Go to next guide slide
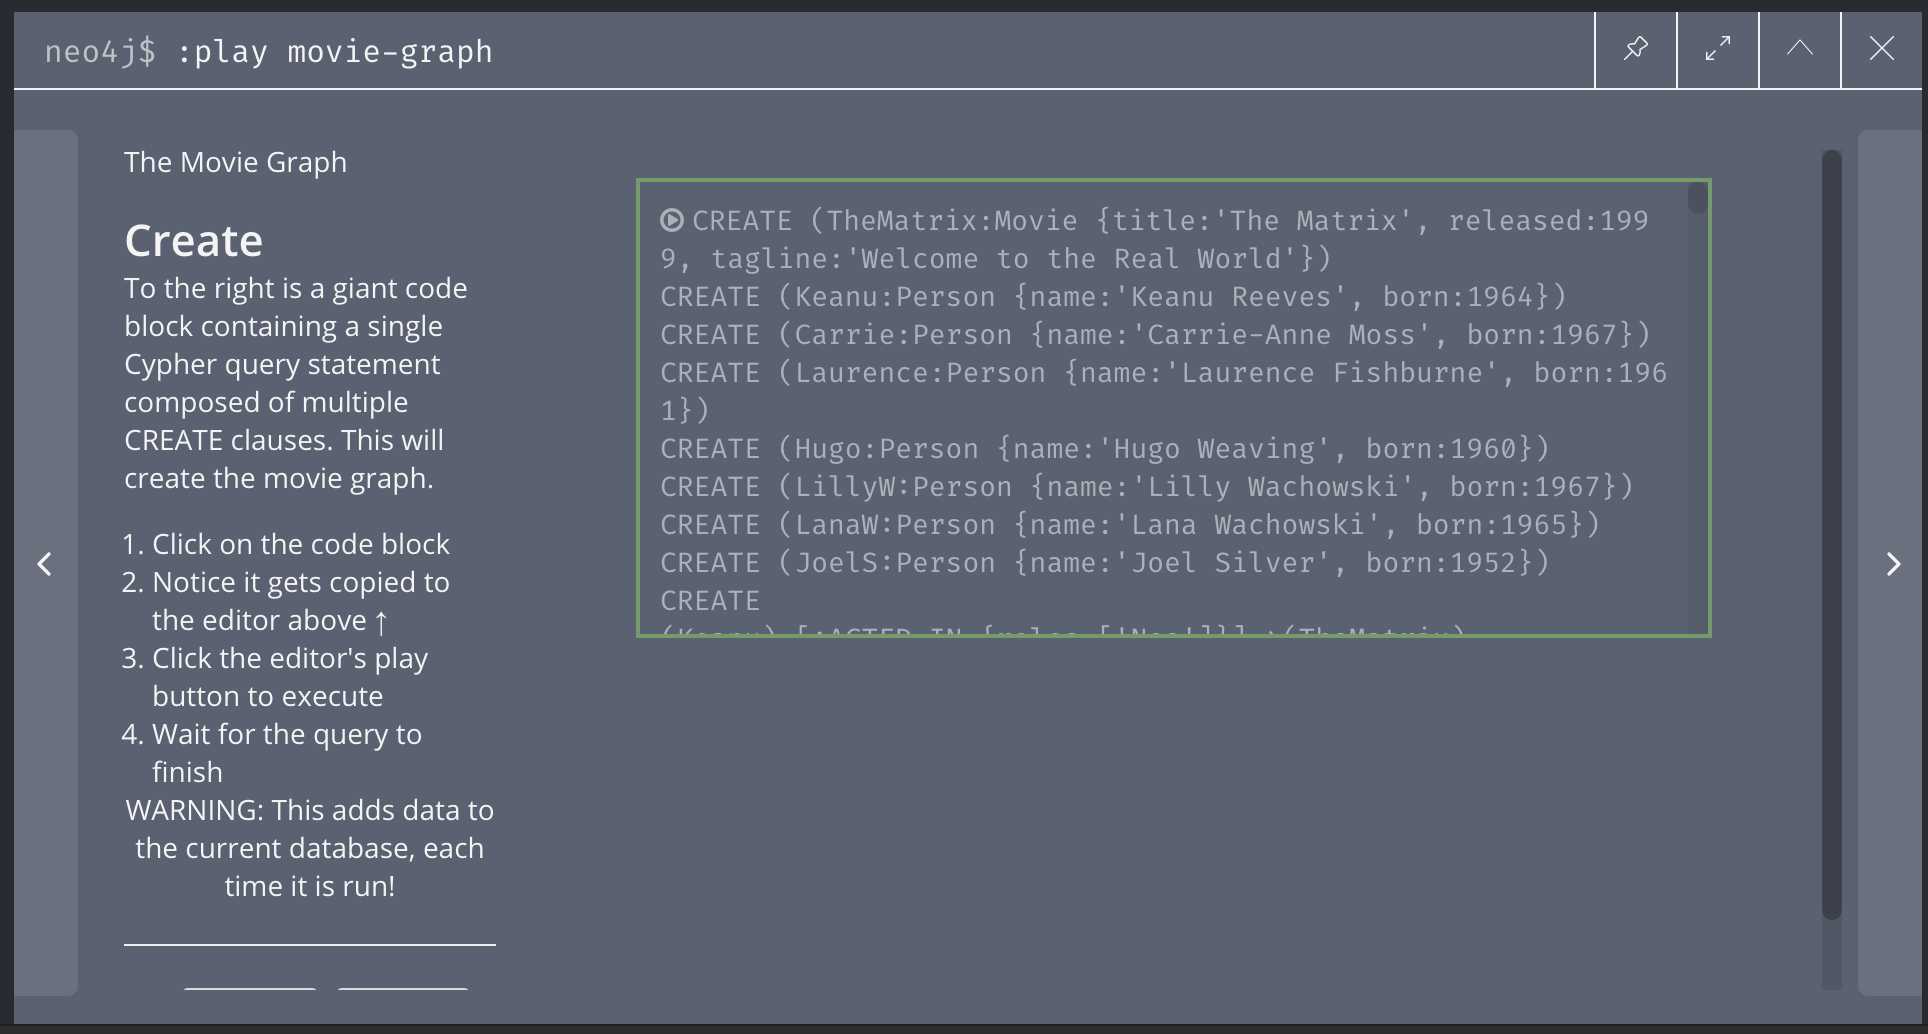The height and width of the screenshot is (1034, 1928). (1891, 564)
